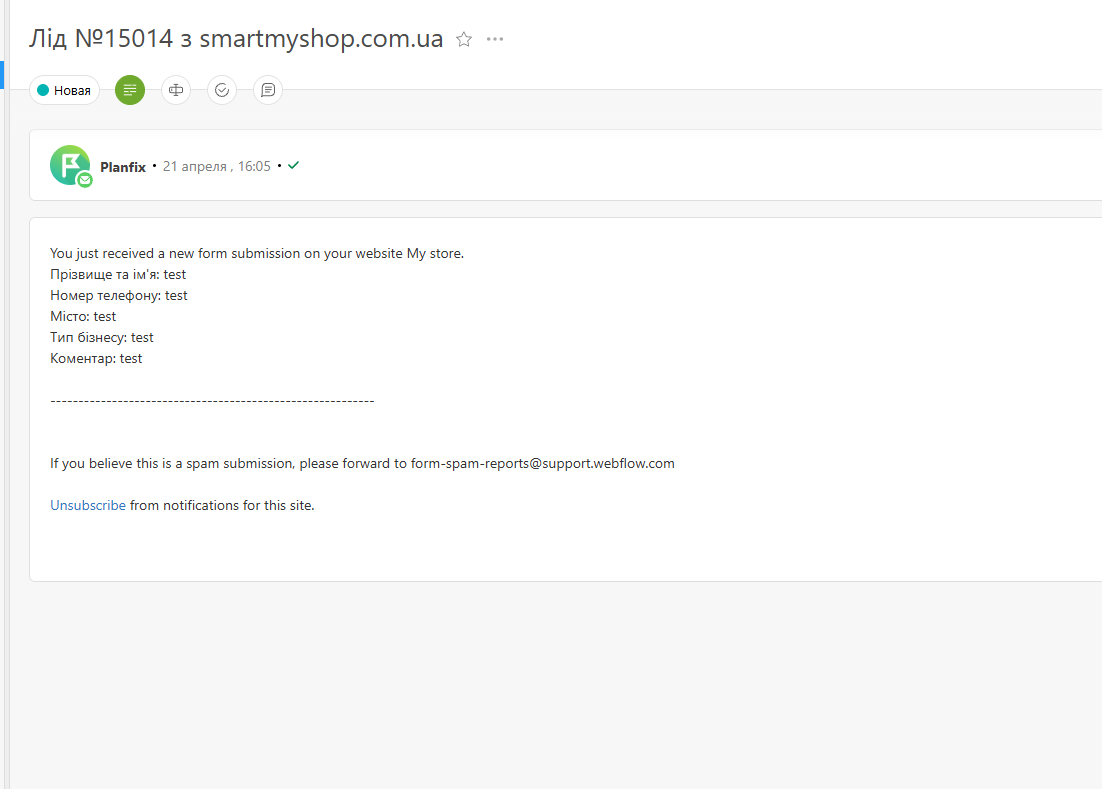Open the task fields (Ф) panel icon
This screenshot has width=1102, height=789.
pos(176,91)
